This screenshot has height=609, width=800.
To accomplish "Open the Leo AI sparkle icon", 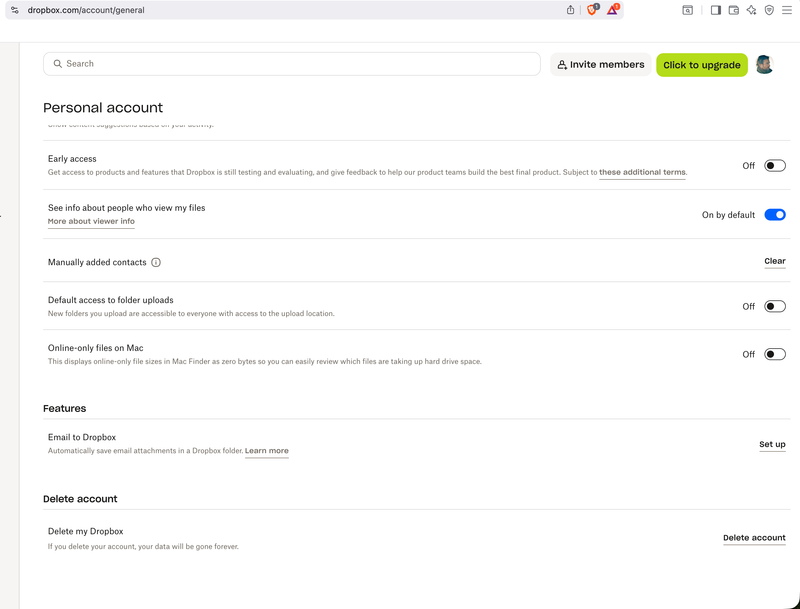I will coord(752,10).
